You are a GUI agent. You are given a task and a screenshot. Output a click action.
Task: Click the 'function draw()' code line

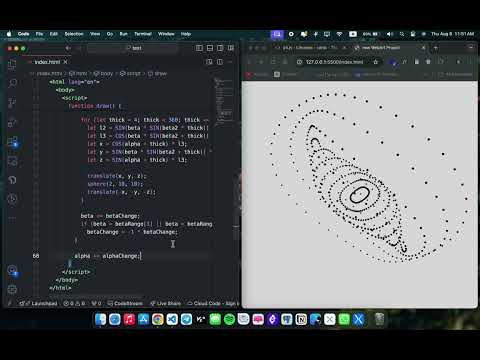(x=95, y=106)
